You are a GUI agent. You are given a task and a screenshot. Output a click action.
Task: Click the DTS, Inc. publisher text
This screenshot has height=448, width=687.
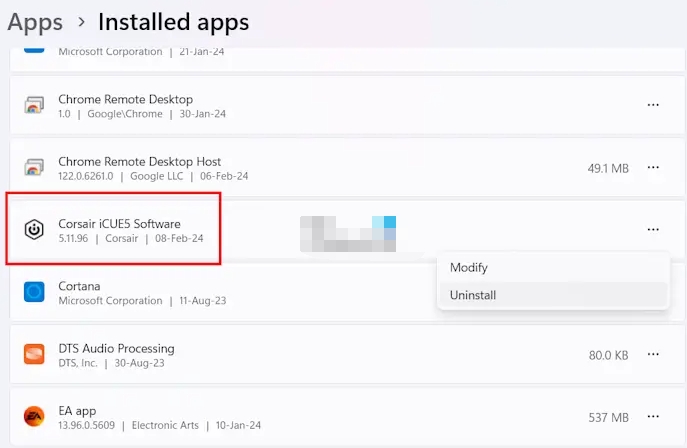click(78, 363)
